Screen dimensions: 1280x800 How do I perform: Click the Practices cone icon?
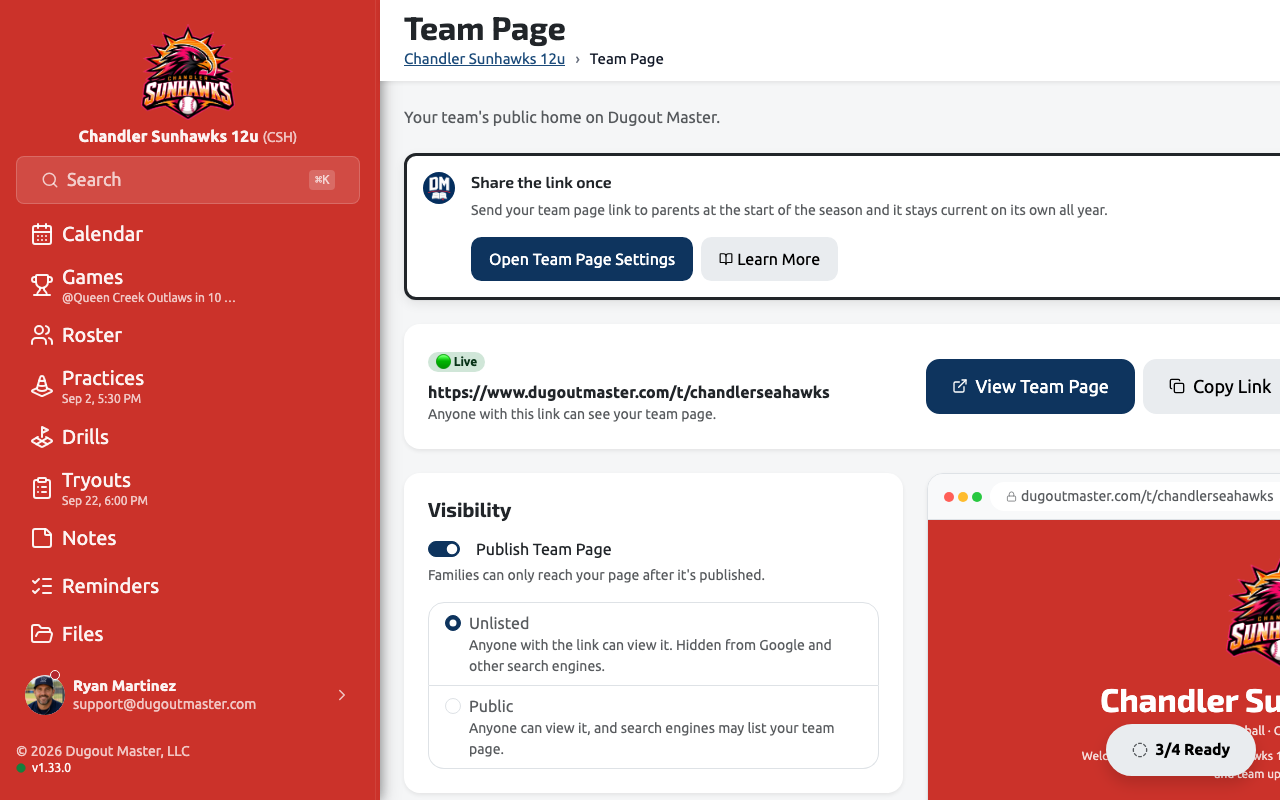click(x=42, y=386)
